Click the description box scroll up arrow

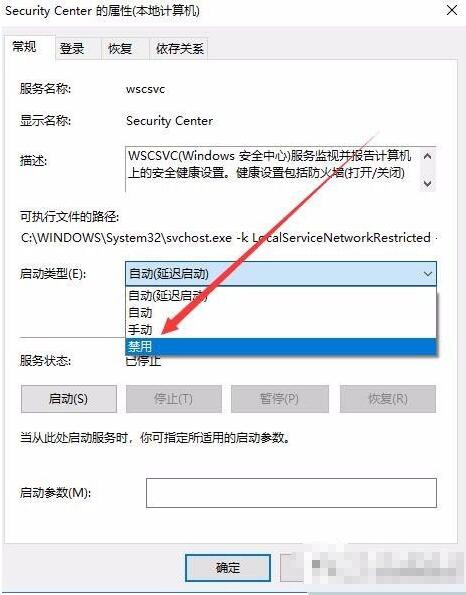[428, 156]
